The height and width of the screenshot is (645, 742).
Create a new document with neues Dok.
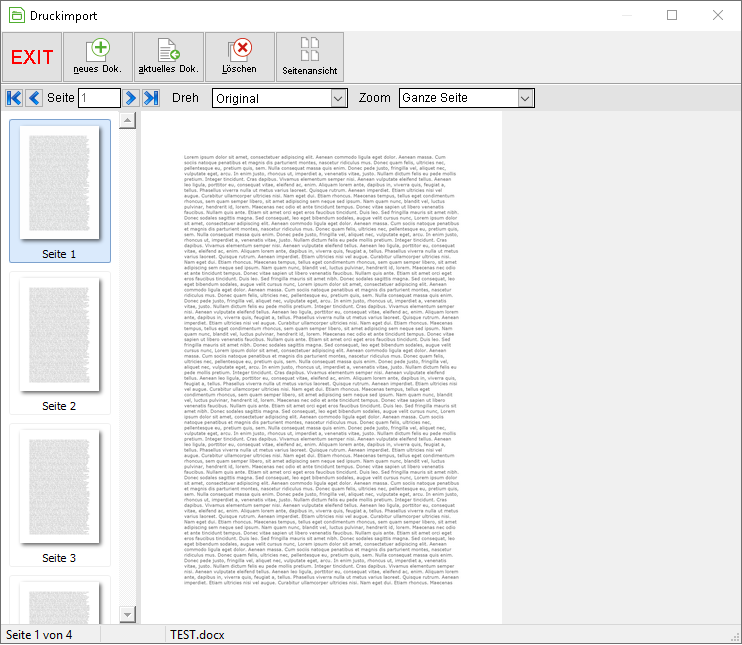pos(97,57)
